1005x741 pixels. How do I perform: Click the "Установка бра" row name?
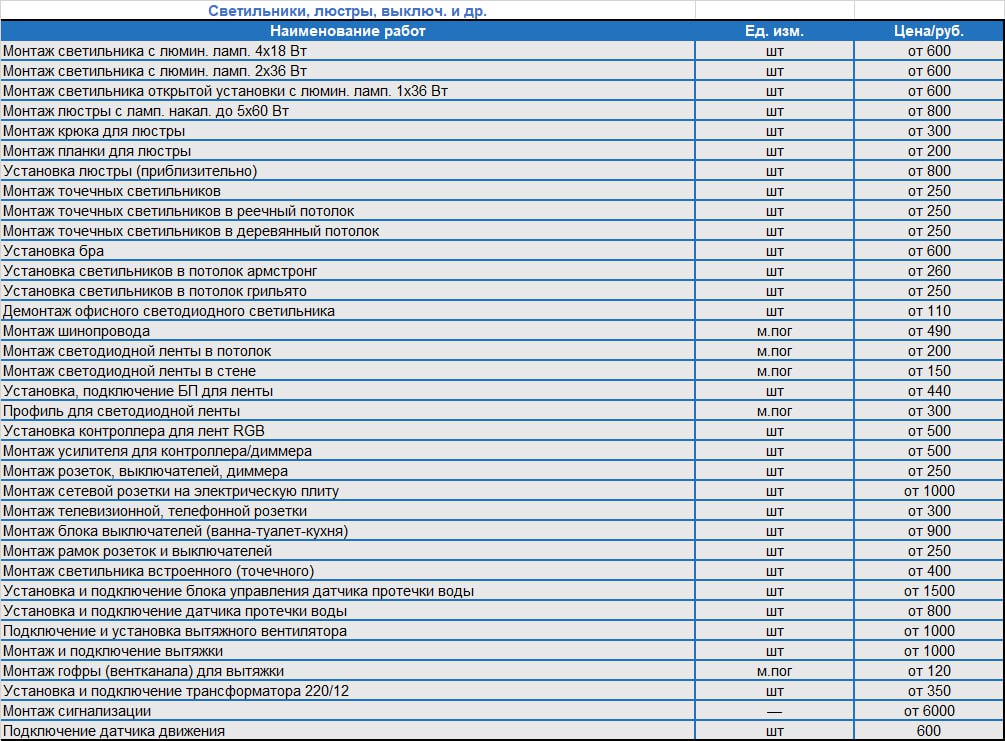(54, 251)
